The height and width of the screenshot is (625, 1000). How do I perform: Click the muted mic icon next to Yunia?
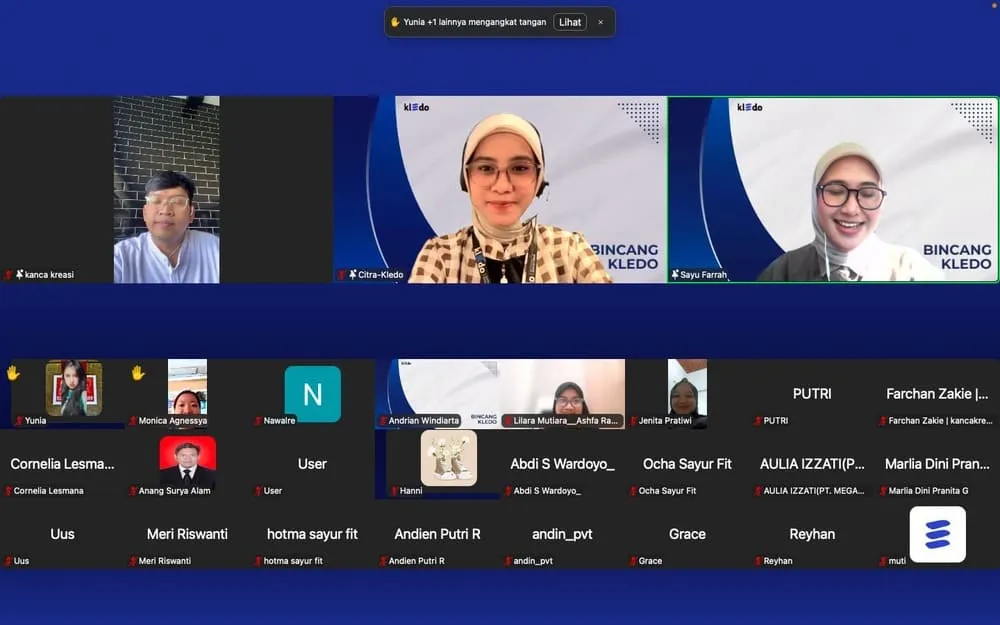[19, 420]
